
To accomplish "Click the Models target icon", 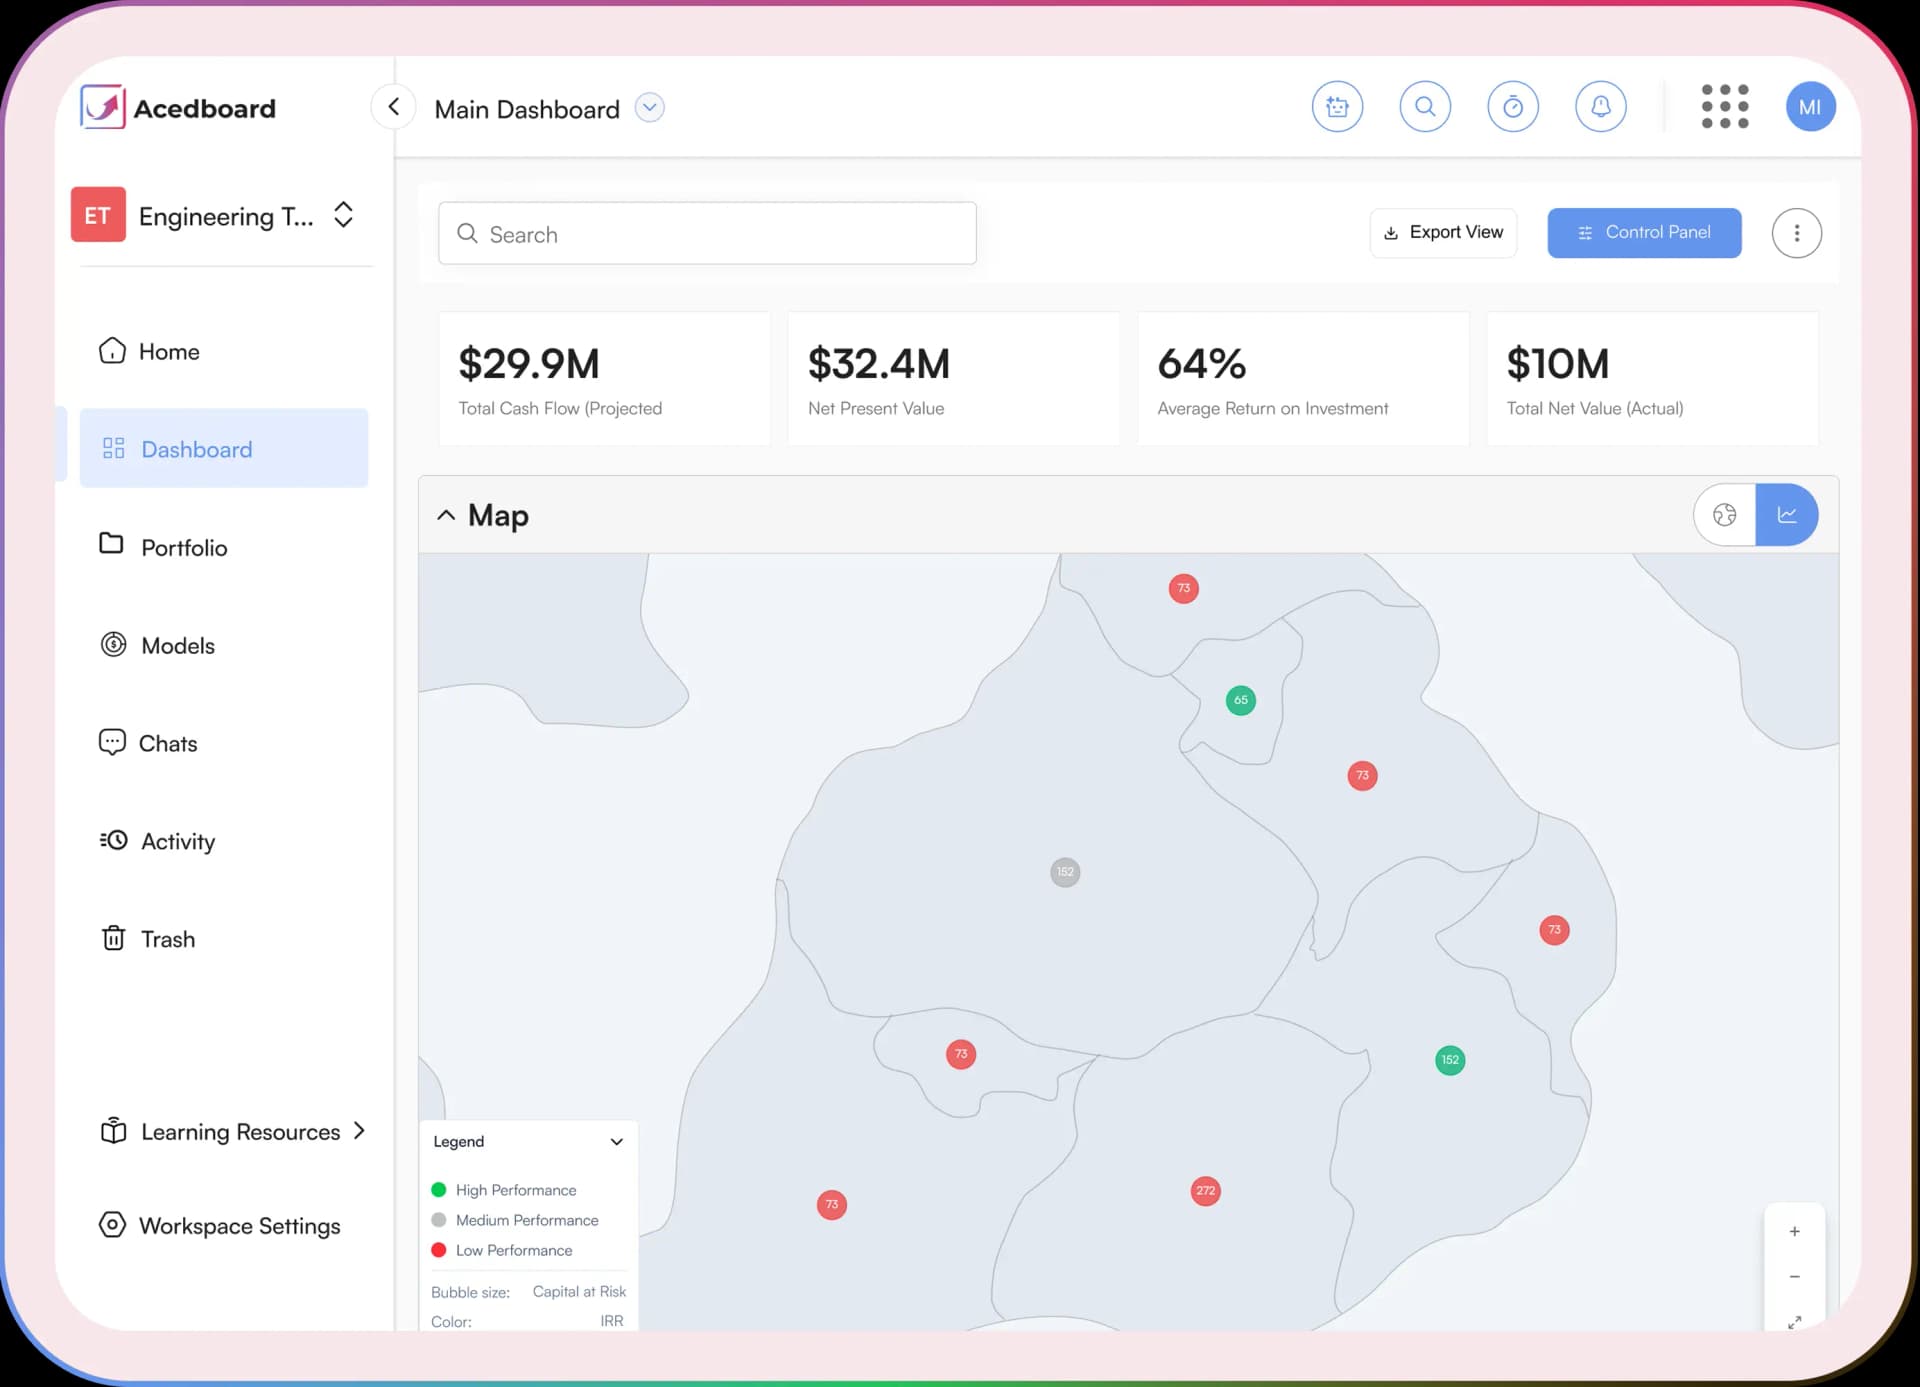I will (113, 644).
